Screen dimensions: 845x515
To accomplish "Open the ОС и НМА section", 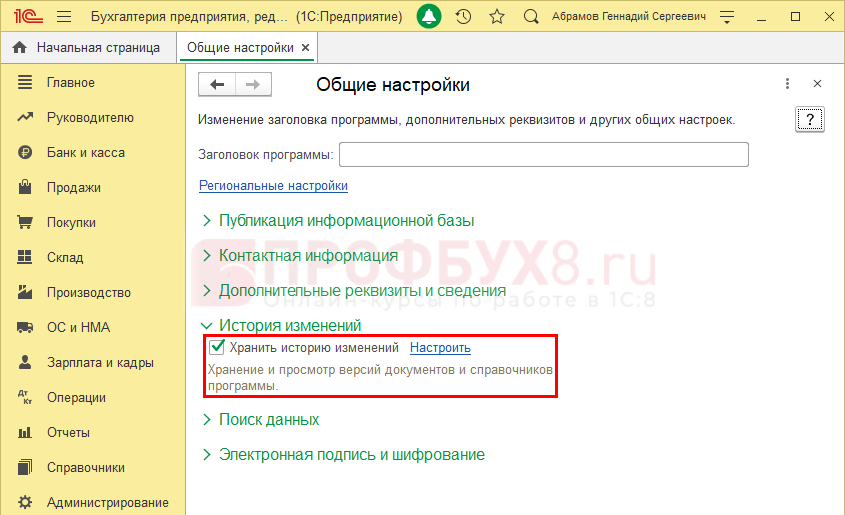I will click(78, 328).
